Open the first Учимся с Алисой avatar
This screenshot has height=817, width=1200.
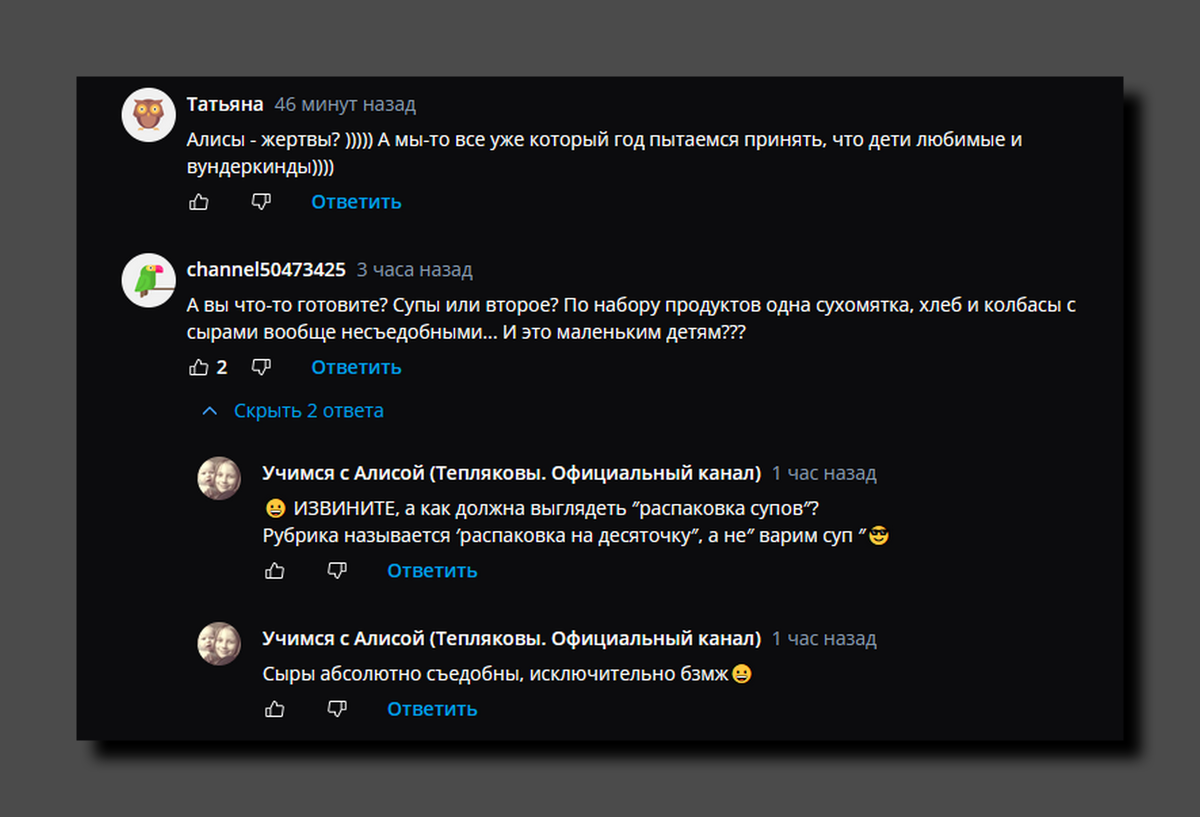click(x=218, y=478)
